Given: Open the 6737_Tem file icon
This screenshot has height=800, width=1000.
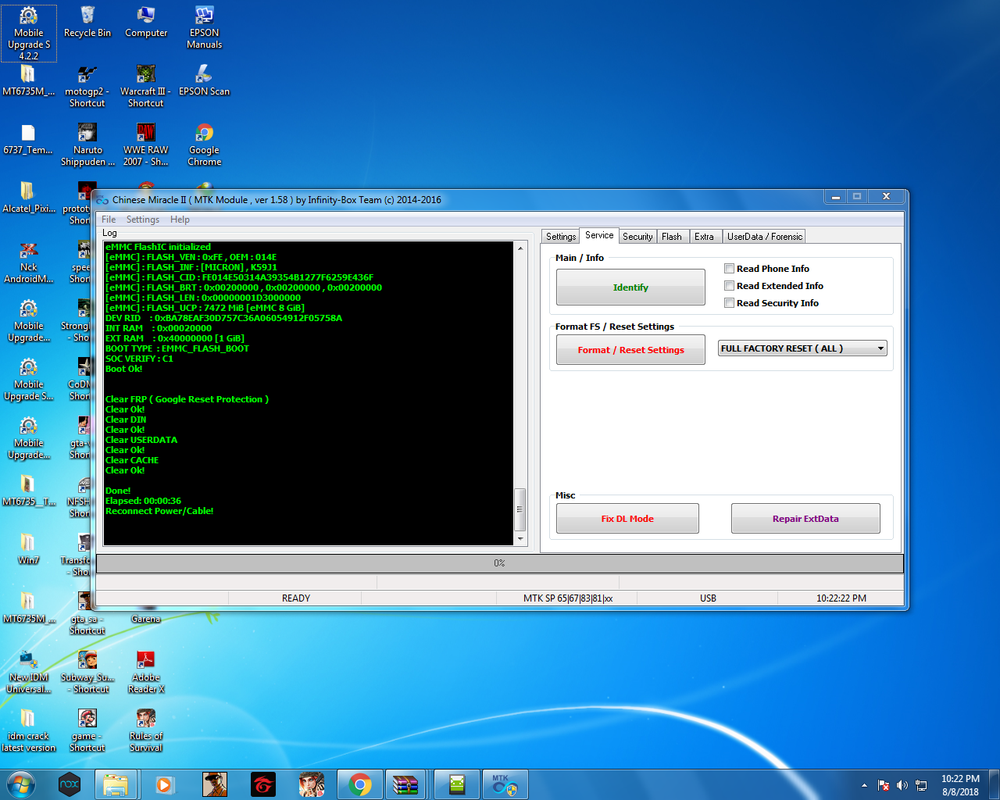Looking at the screenshot, I should coord(28,140).
